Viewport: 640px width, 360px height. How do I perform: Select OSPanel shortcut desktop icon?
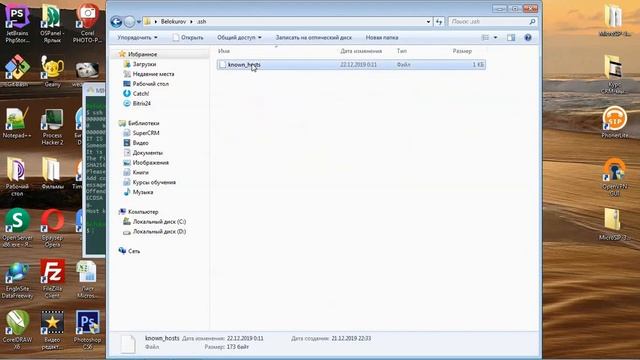[x=52, y=24]
